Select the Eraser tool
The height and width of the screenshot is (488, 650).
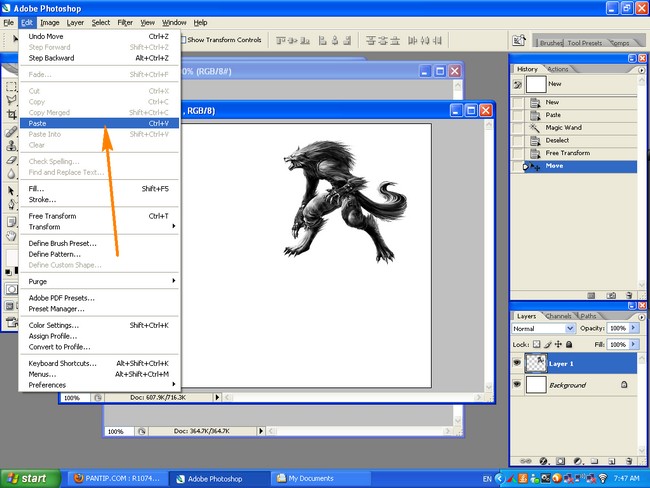(x=11, y=160)
